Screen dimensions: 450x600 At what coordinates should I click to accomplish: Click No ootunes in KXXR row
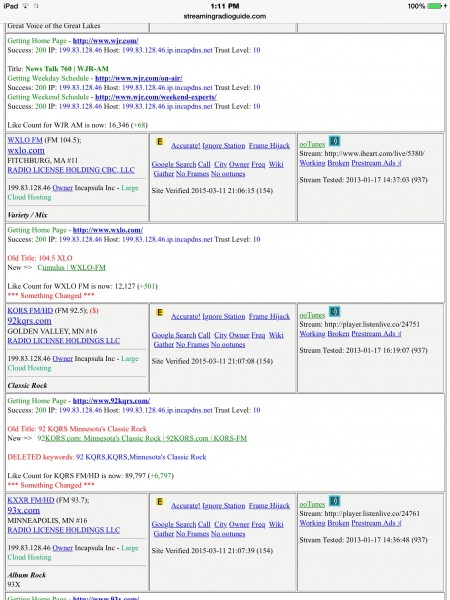tap(228, 534)
